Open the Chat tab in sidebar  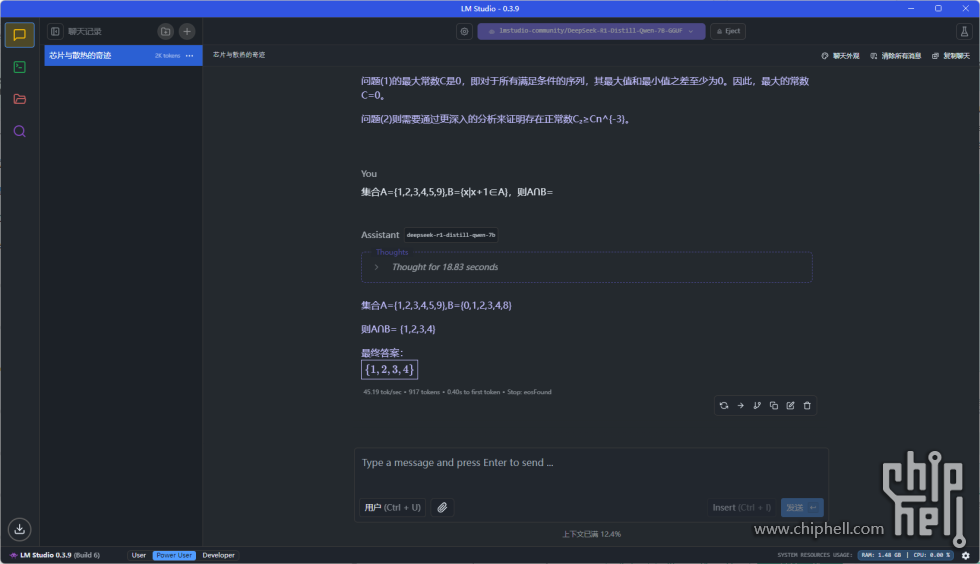click(19, 35)
